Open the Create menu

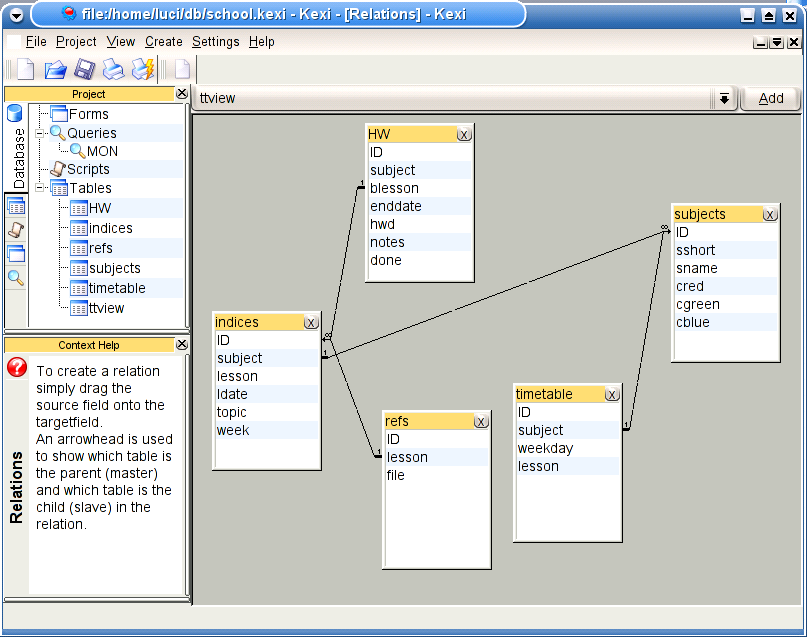pyautogui.click(x=163, y=42)
